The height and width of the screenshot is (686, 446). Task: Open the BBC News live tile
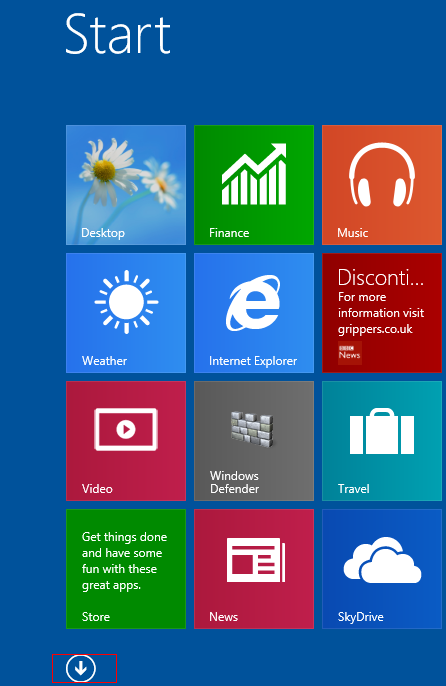point(382,313)
